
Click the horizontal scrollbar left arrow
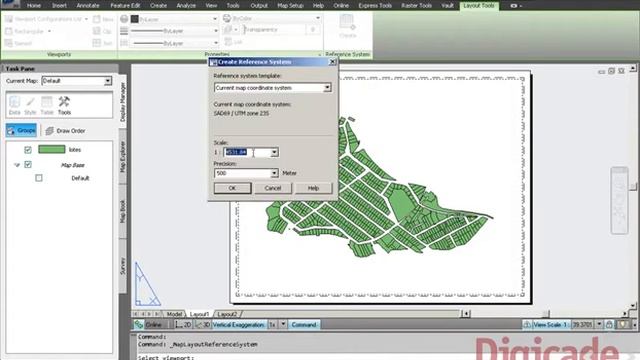tap(466, 313)
